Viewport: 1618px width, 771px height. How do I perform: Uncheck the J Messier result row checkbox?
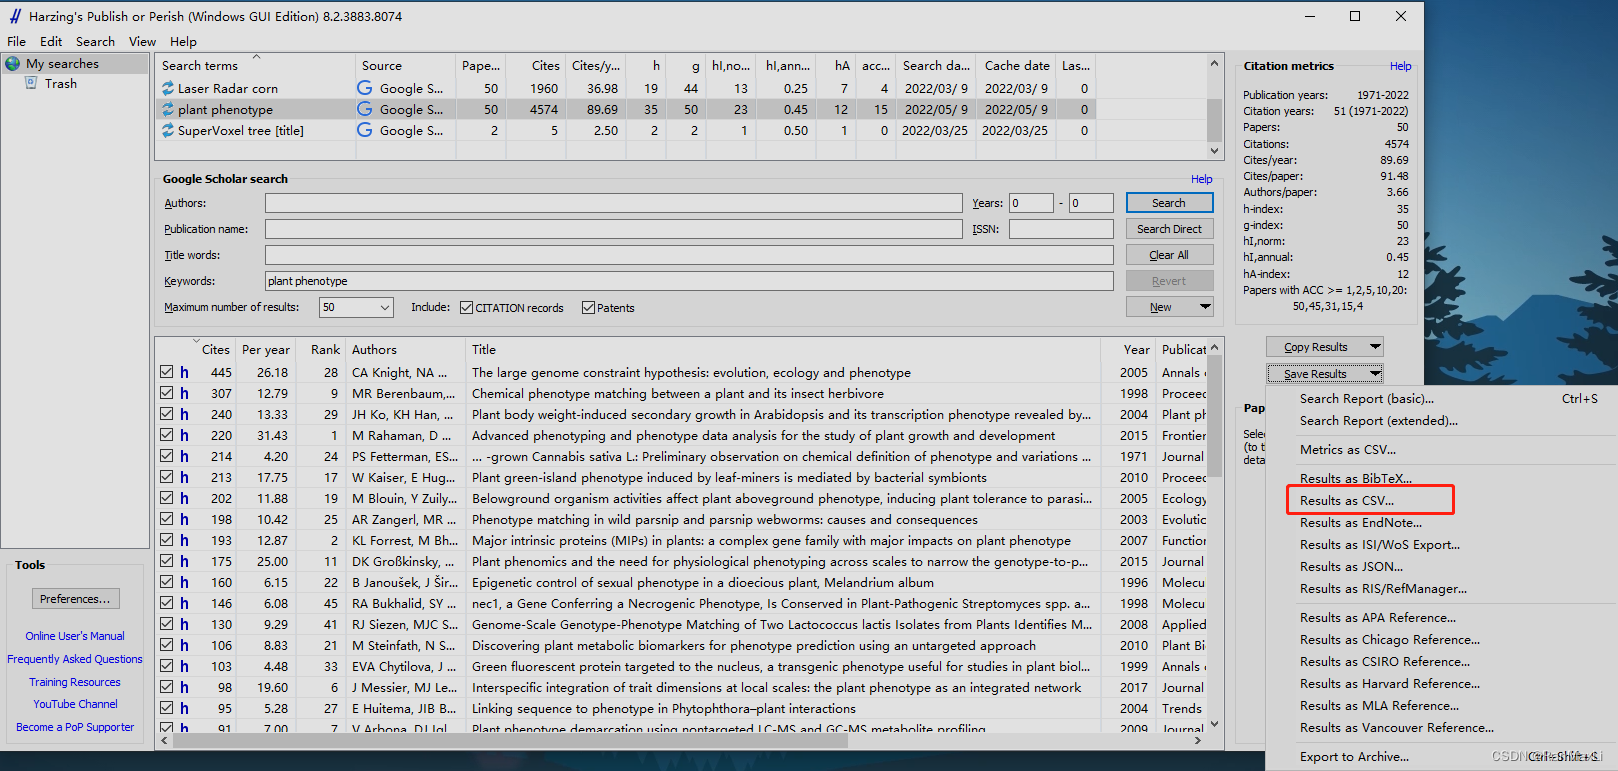166,687
